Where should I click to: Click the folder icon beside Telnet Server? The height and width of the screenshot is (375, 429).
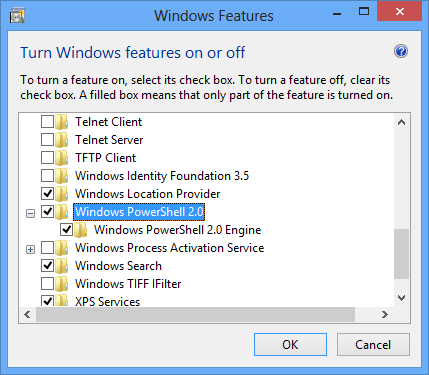coord(62,140)
